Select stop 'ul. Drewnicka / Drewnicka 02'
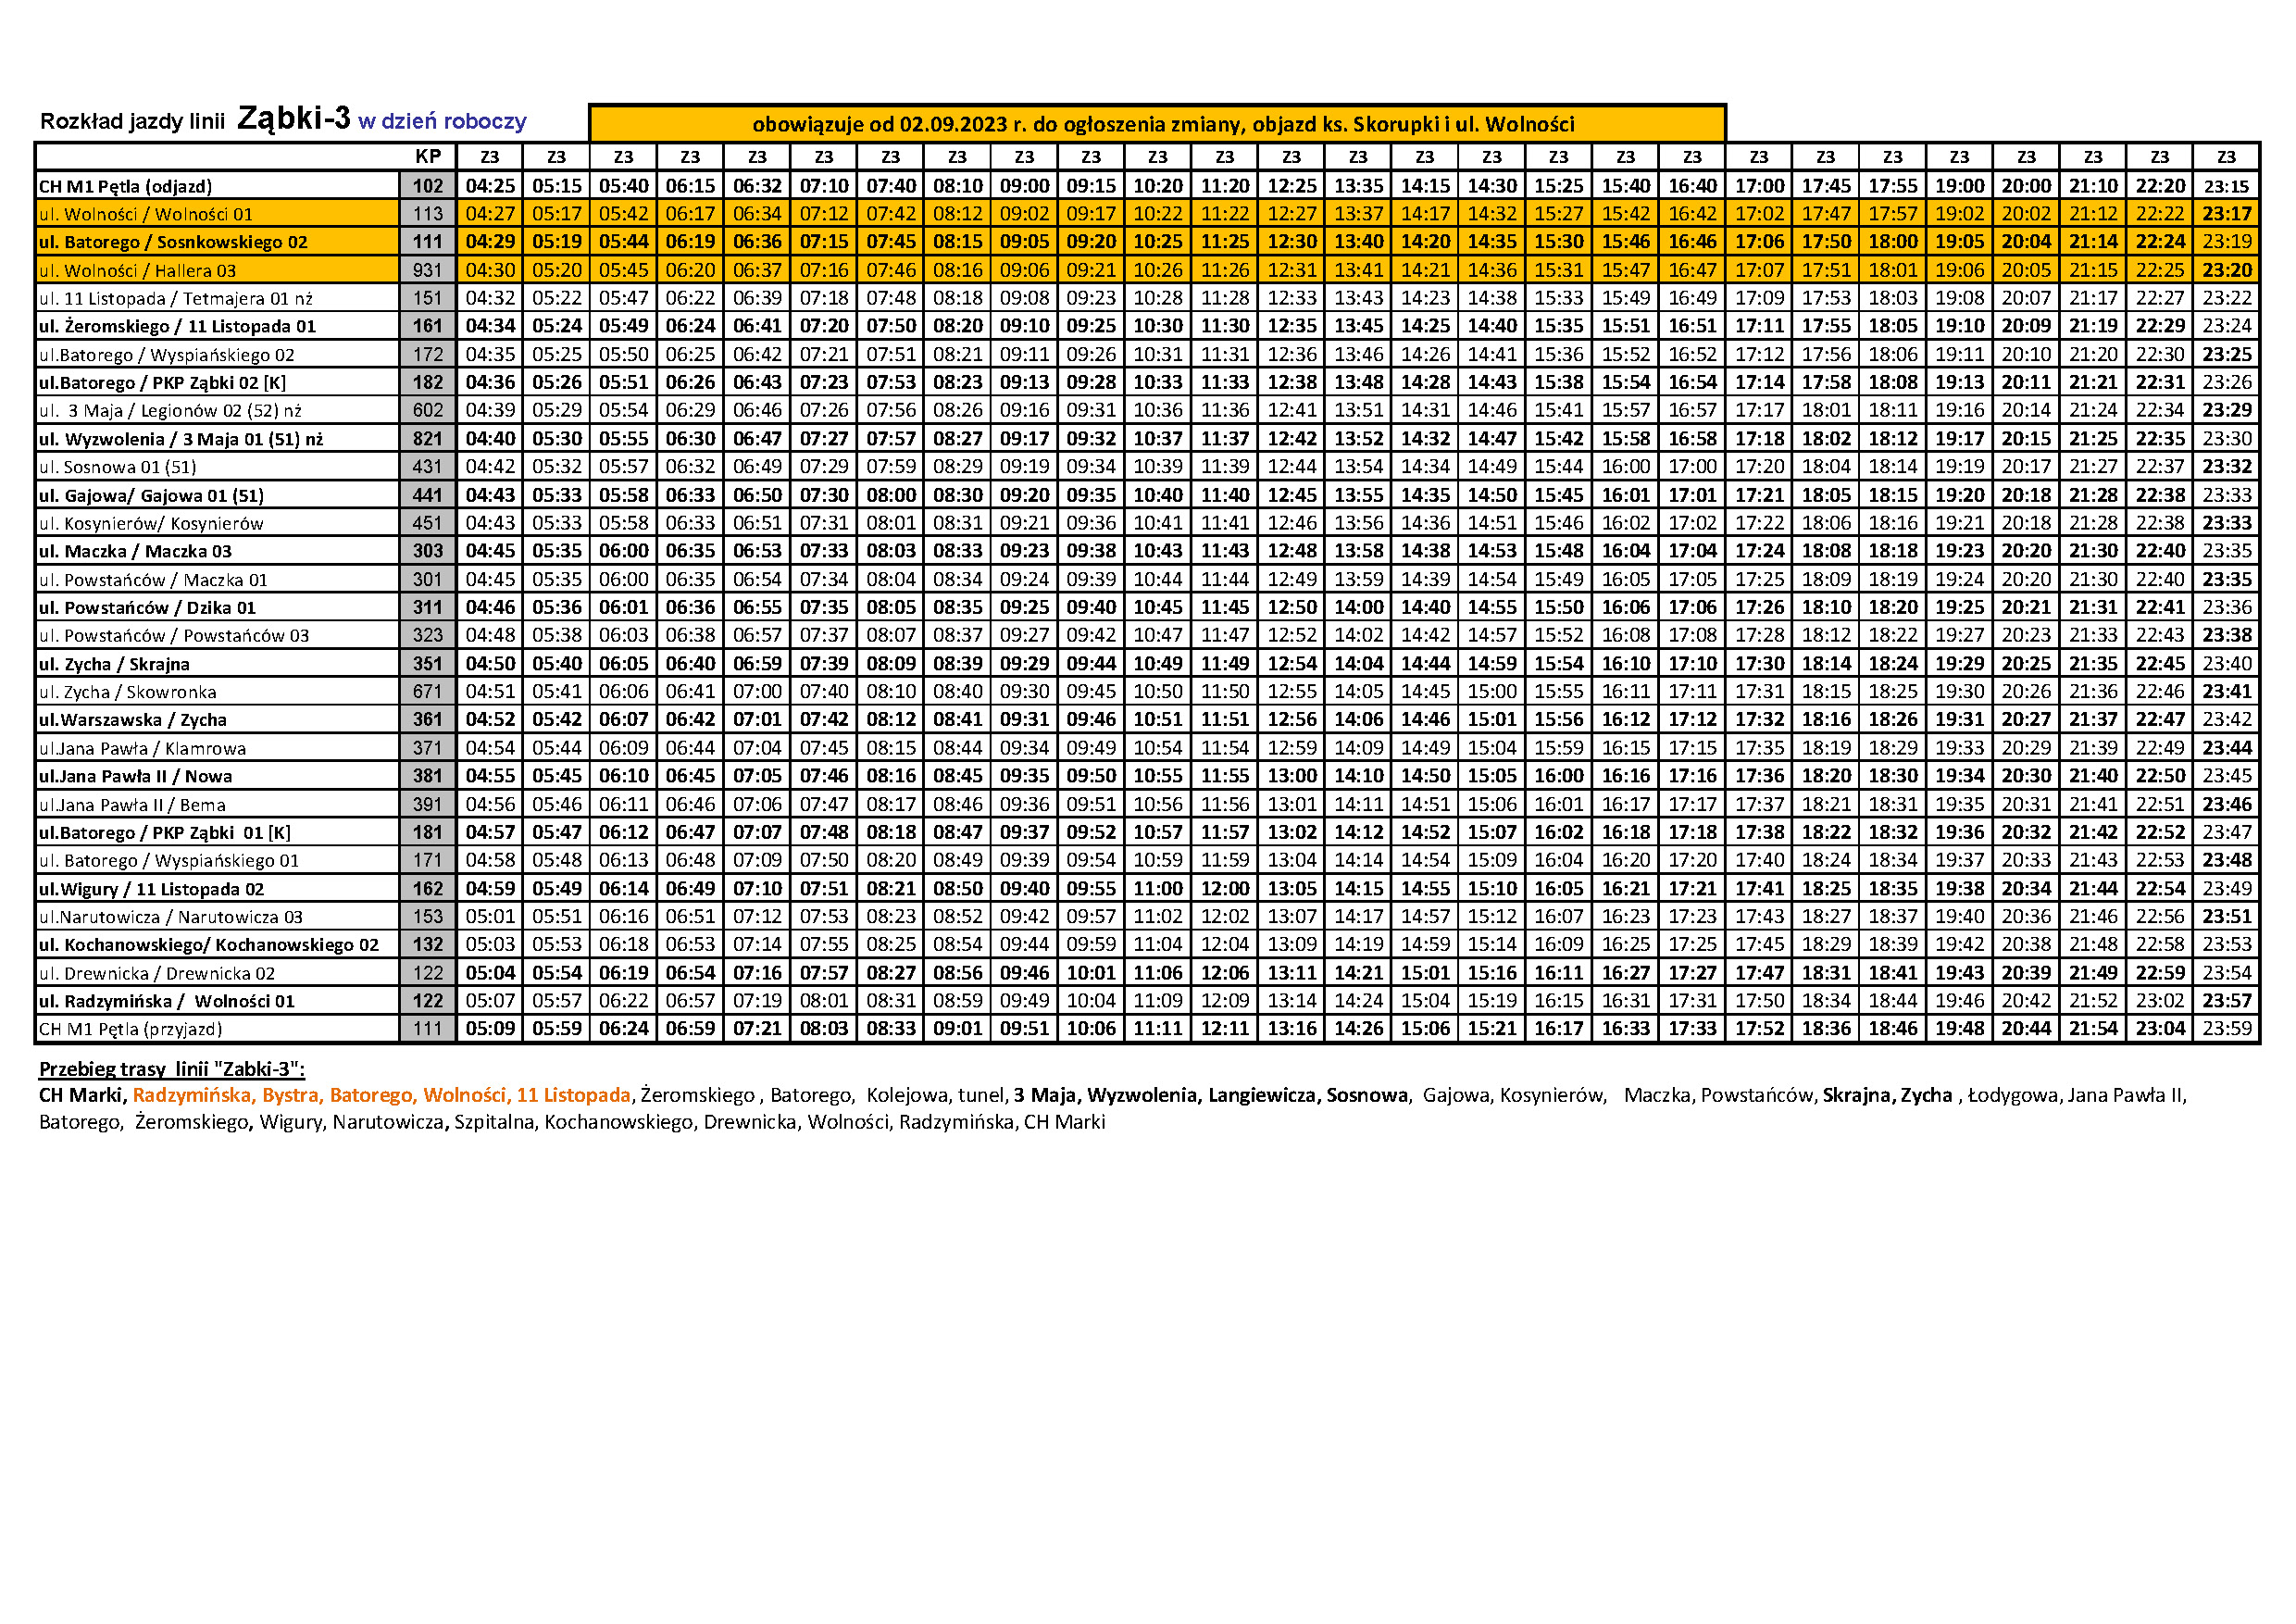The image size is (2296, 1624). tap(157, 973)
